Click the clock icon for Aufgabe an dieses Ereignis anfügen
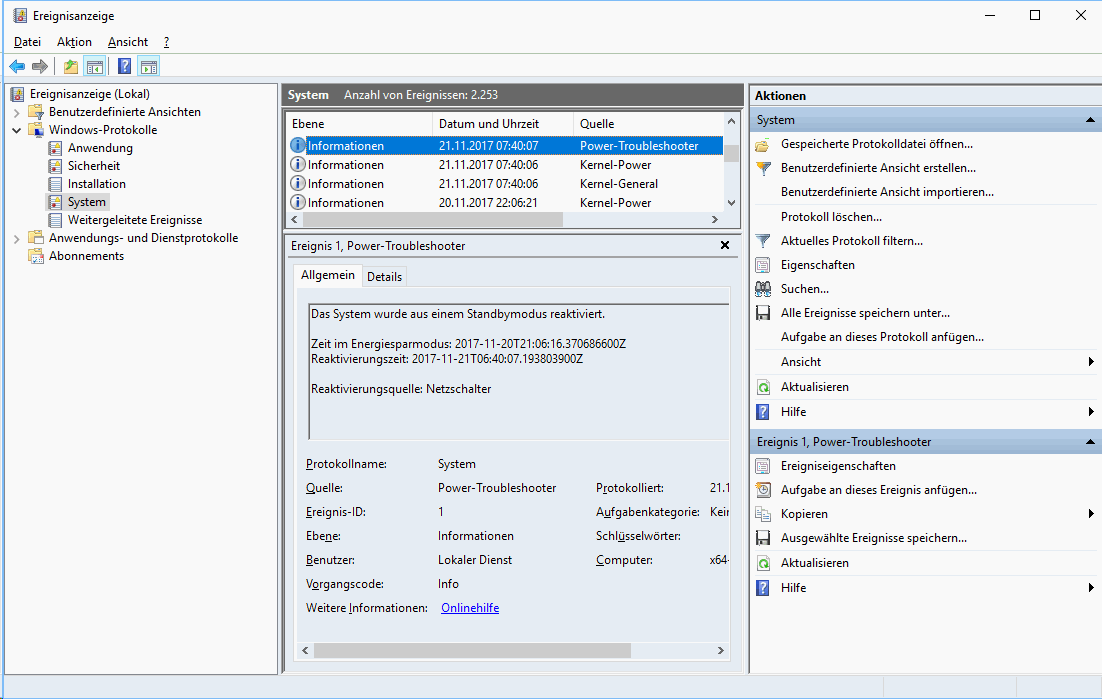This screenshot has width=1102, height=699. coord(763,490)
